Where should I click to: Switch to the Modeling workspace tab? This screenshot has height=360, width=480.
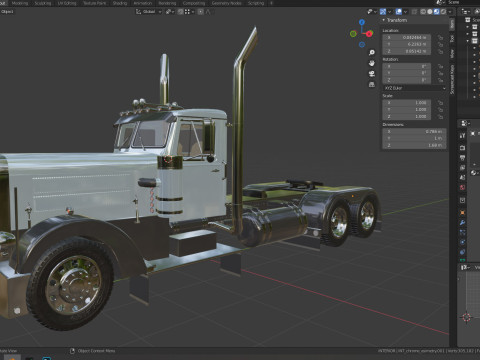click(20, 3)
